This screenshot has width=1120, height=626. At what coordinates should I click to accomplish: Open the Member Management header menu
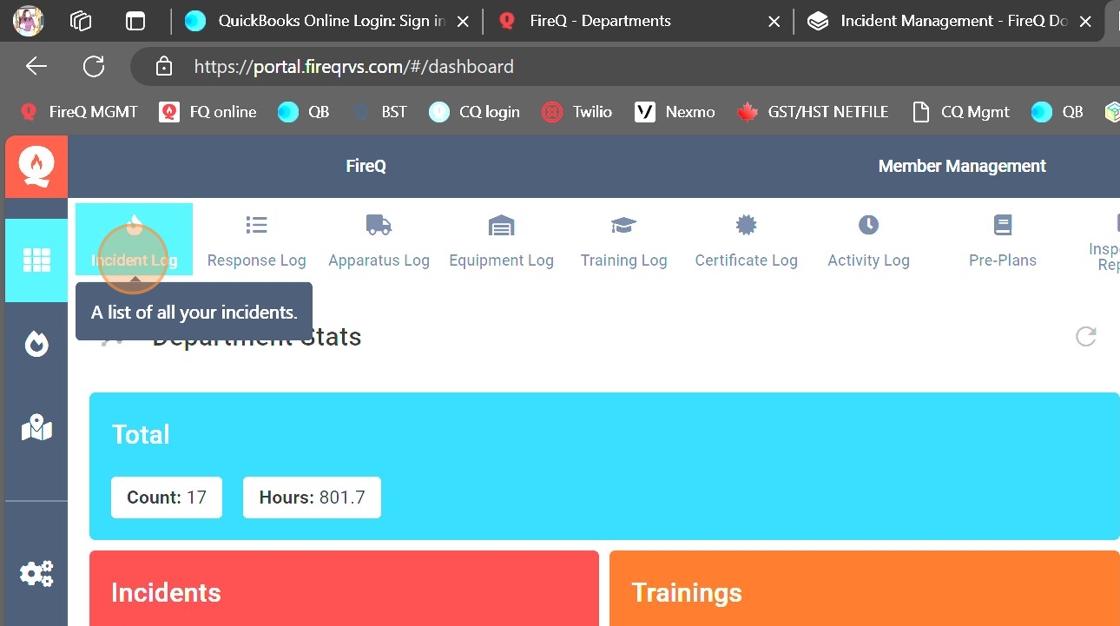tap(961, 166)
